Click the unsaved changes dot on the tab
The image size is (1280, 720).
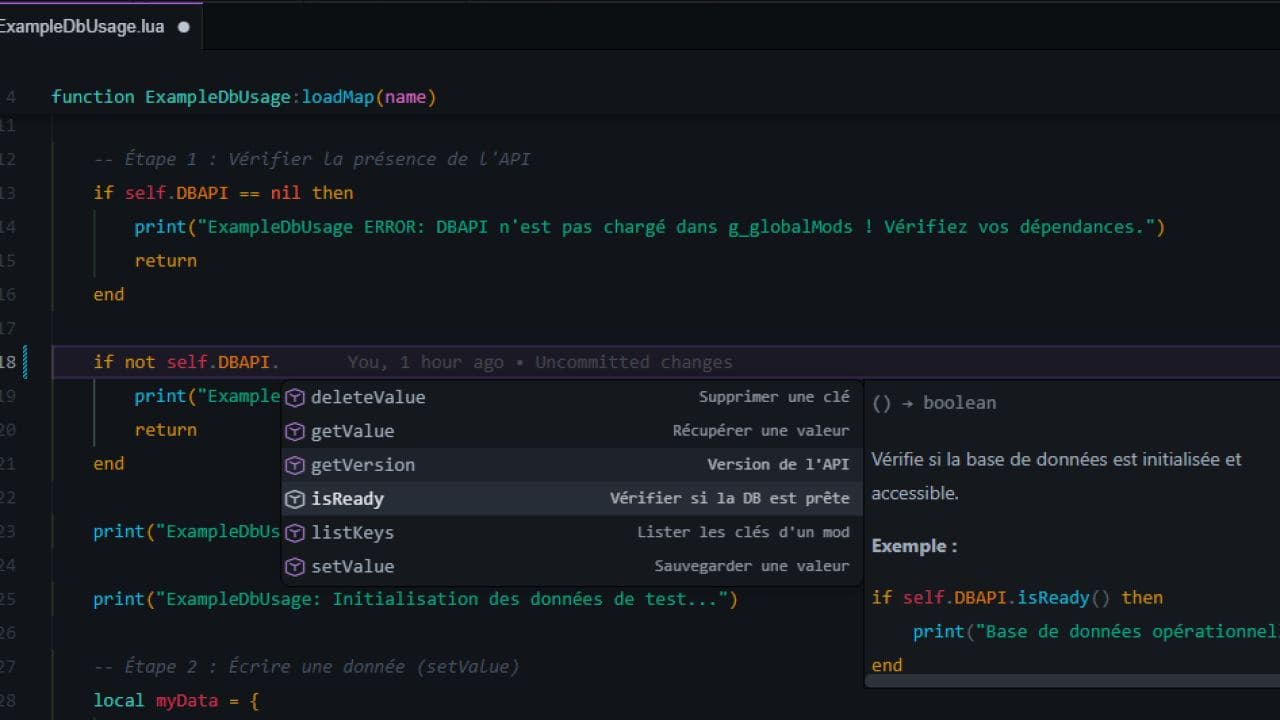coord(182,27)
